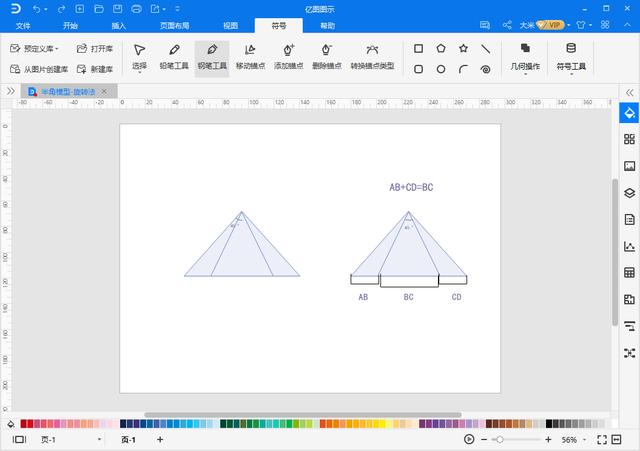The height and width of the screenshot is (451, 640).
Task: Choose the pentagon shape tool
Action: (441, 49)
